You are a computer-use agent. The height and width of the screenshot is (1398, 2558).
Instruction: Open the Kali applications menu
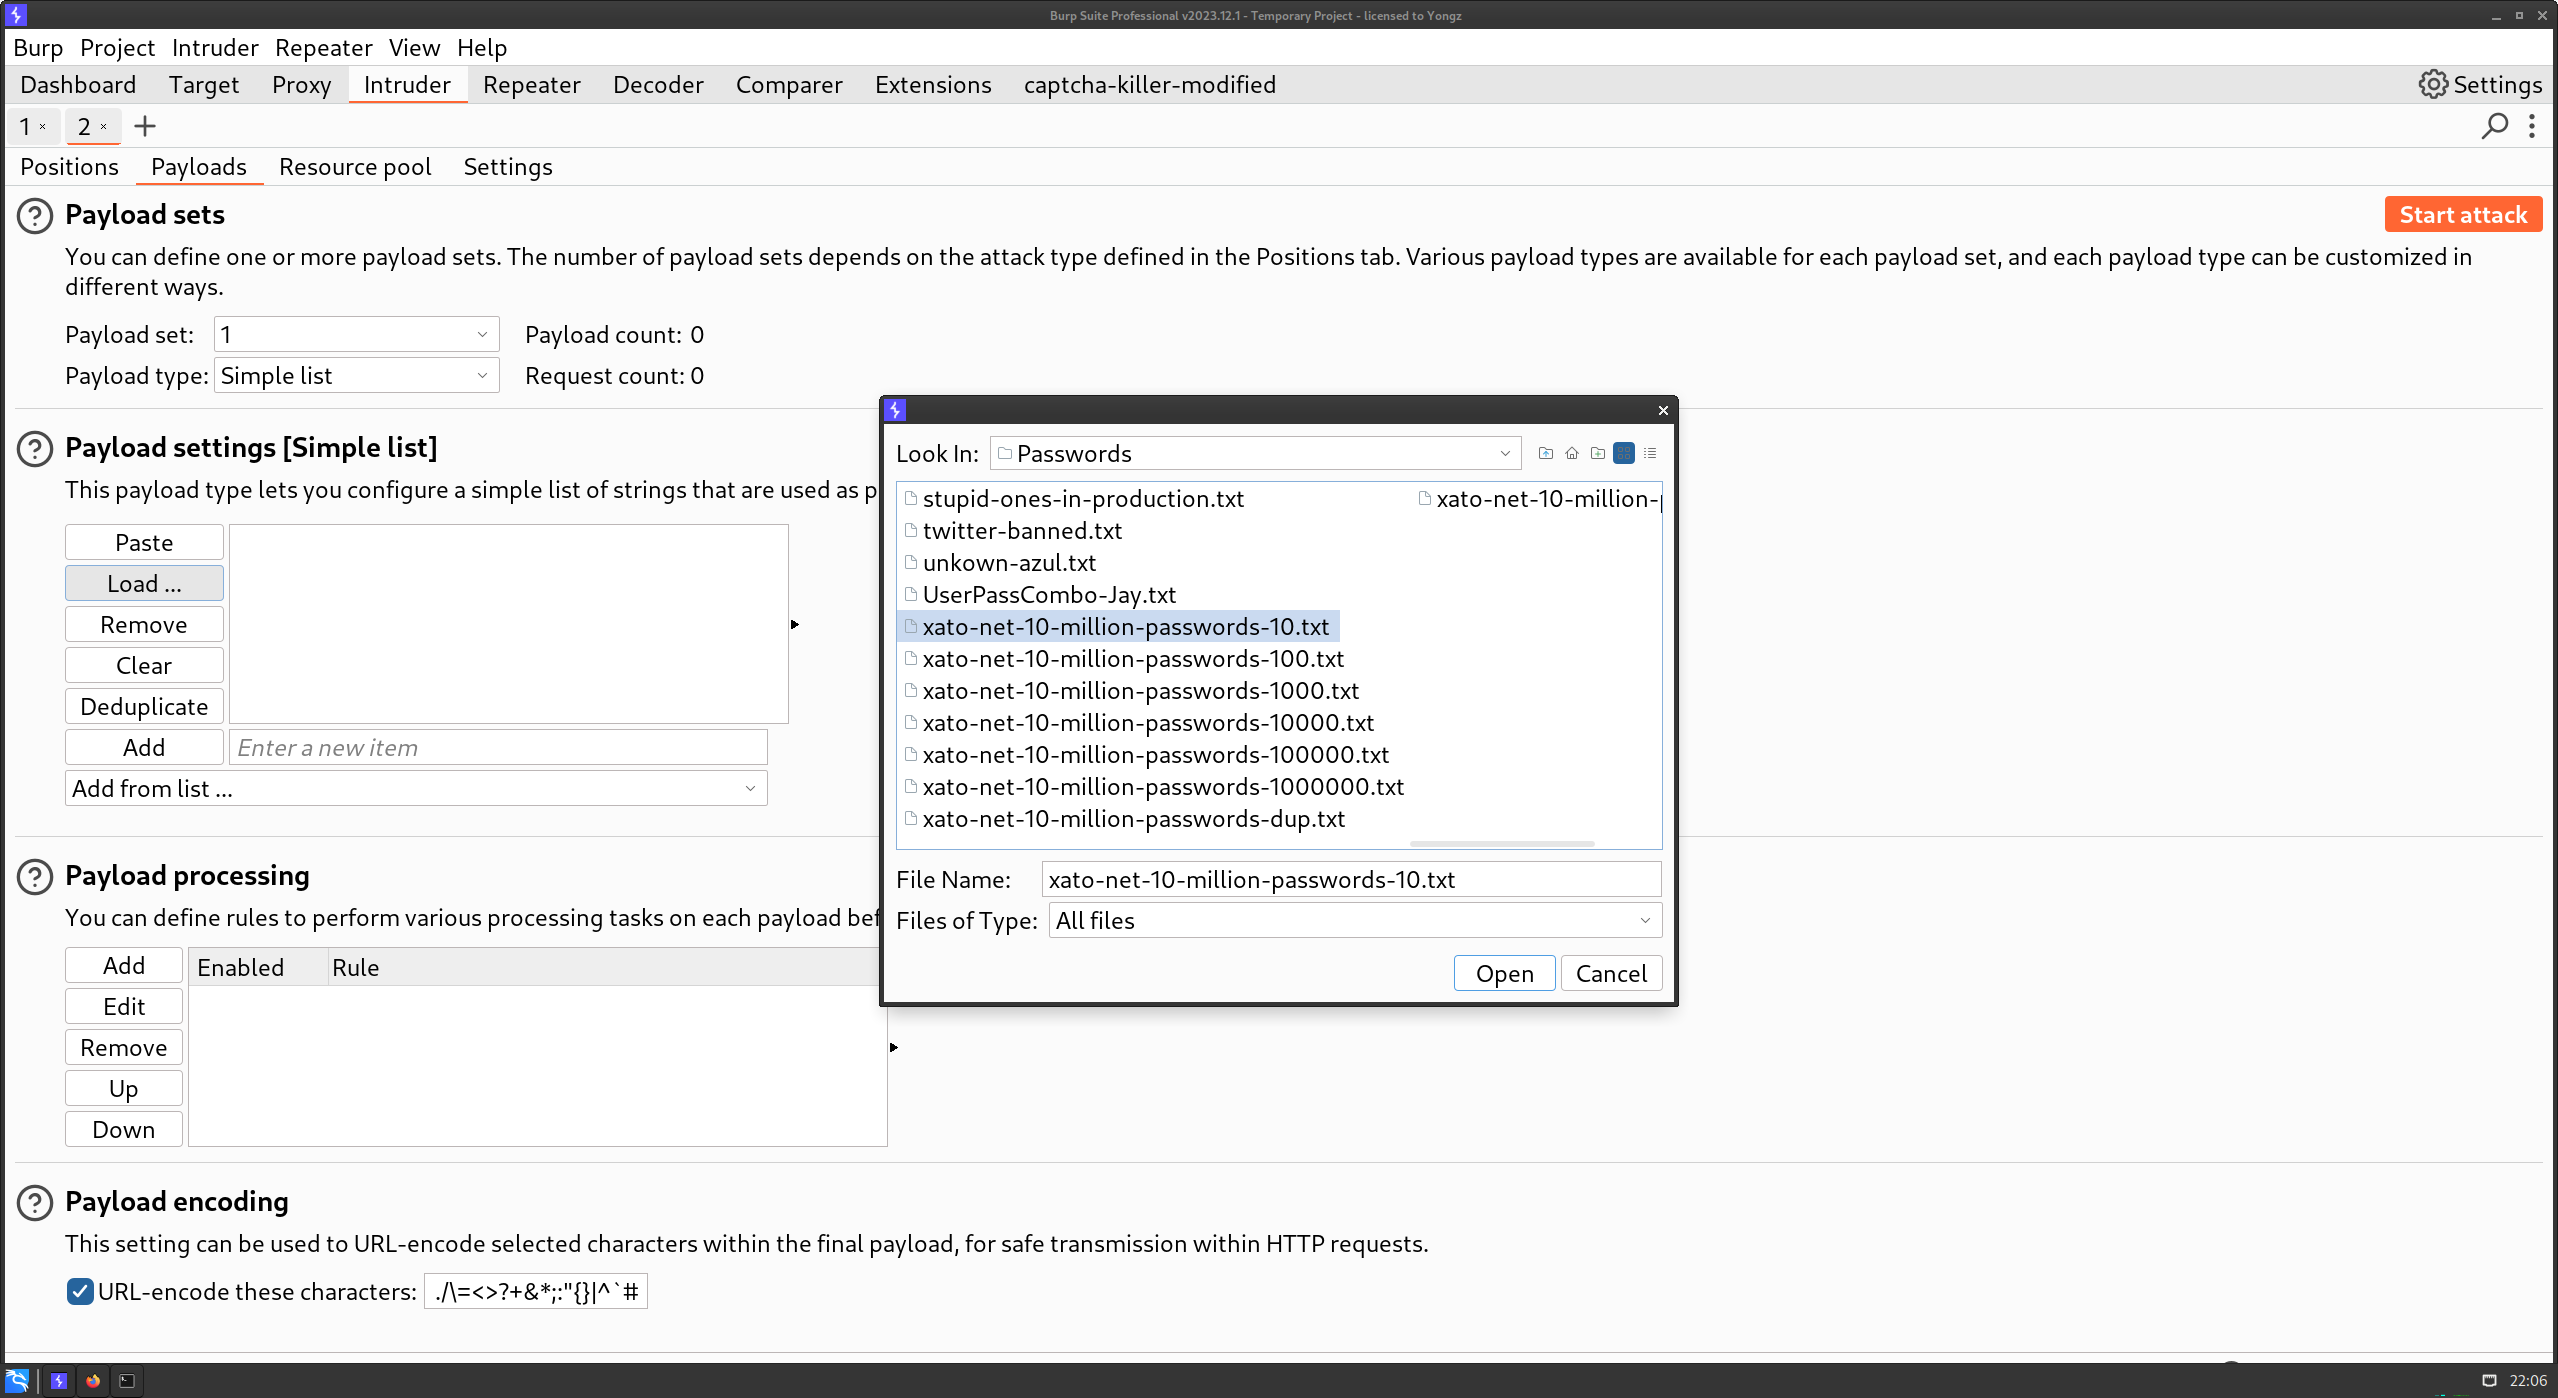tap(17, 1381)
